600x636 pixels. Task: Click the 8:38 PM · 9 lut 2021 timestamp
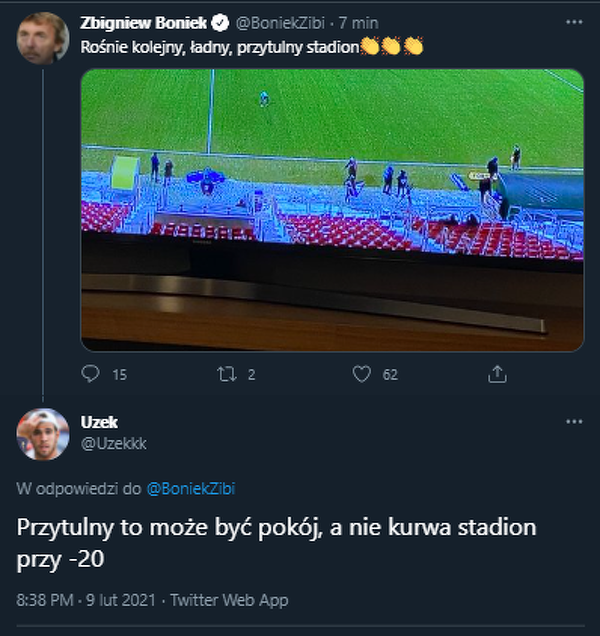click(x=84, y=600)
